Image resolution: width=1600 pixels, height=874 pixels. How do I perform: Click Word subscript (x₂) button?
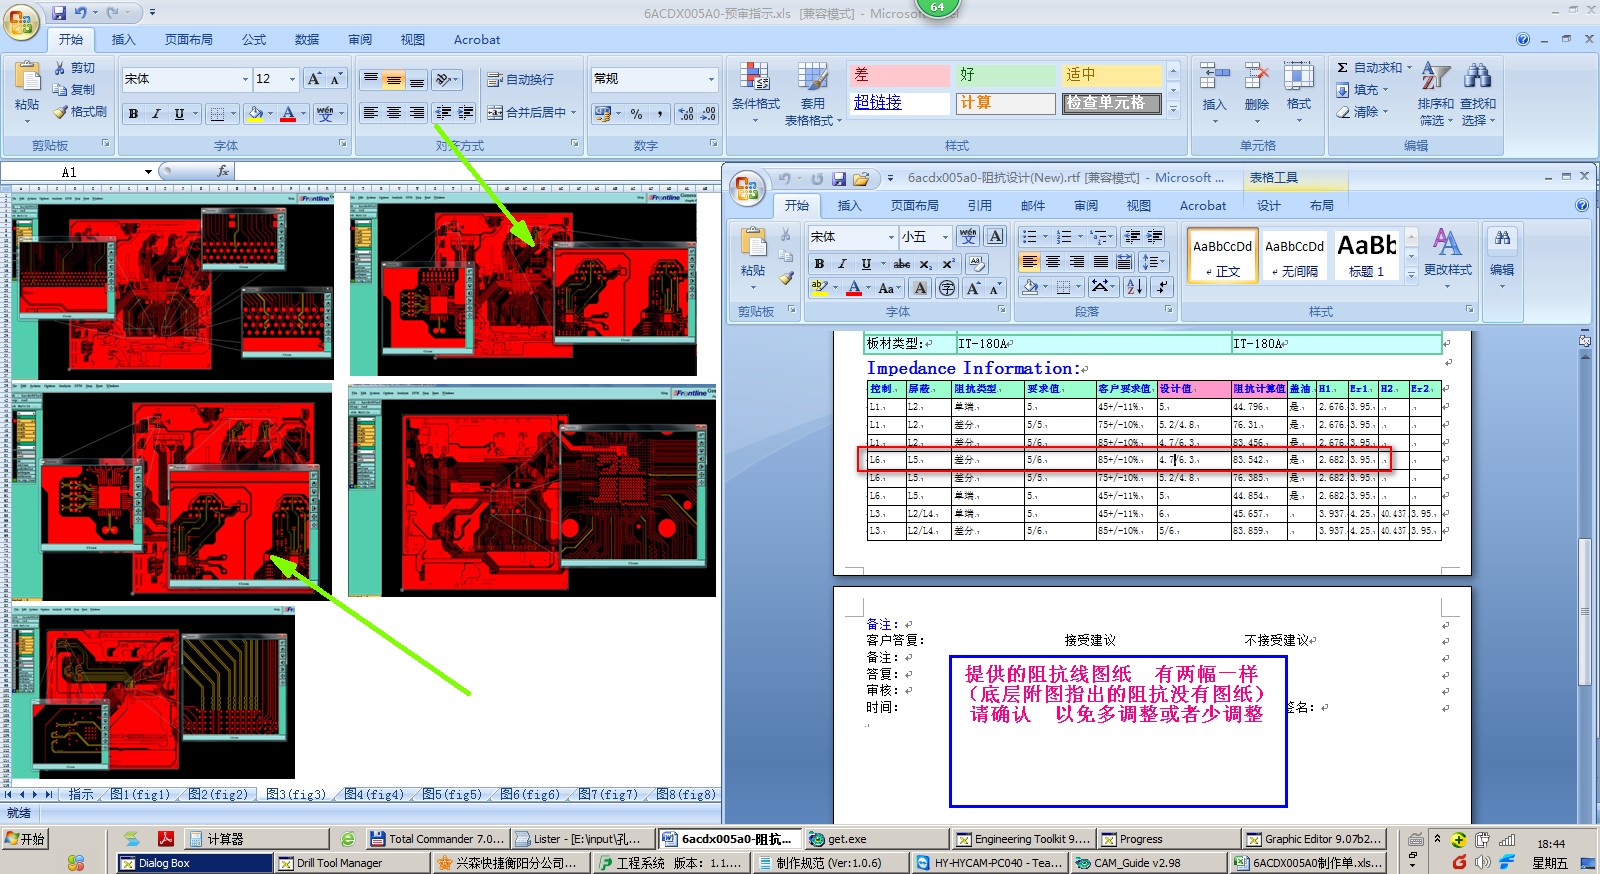click(x=926, y=264)
